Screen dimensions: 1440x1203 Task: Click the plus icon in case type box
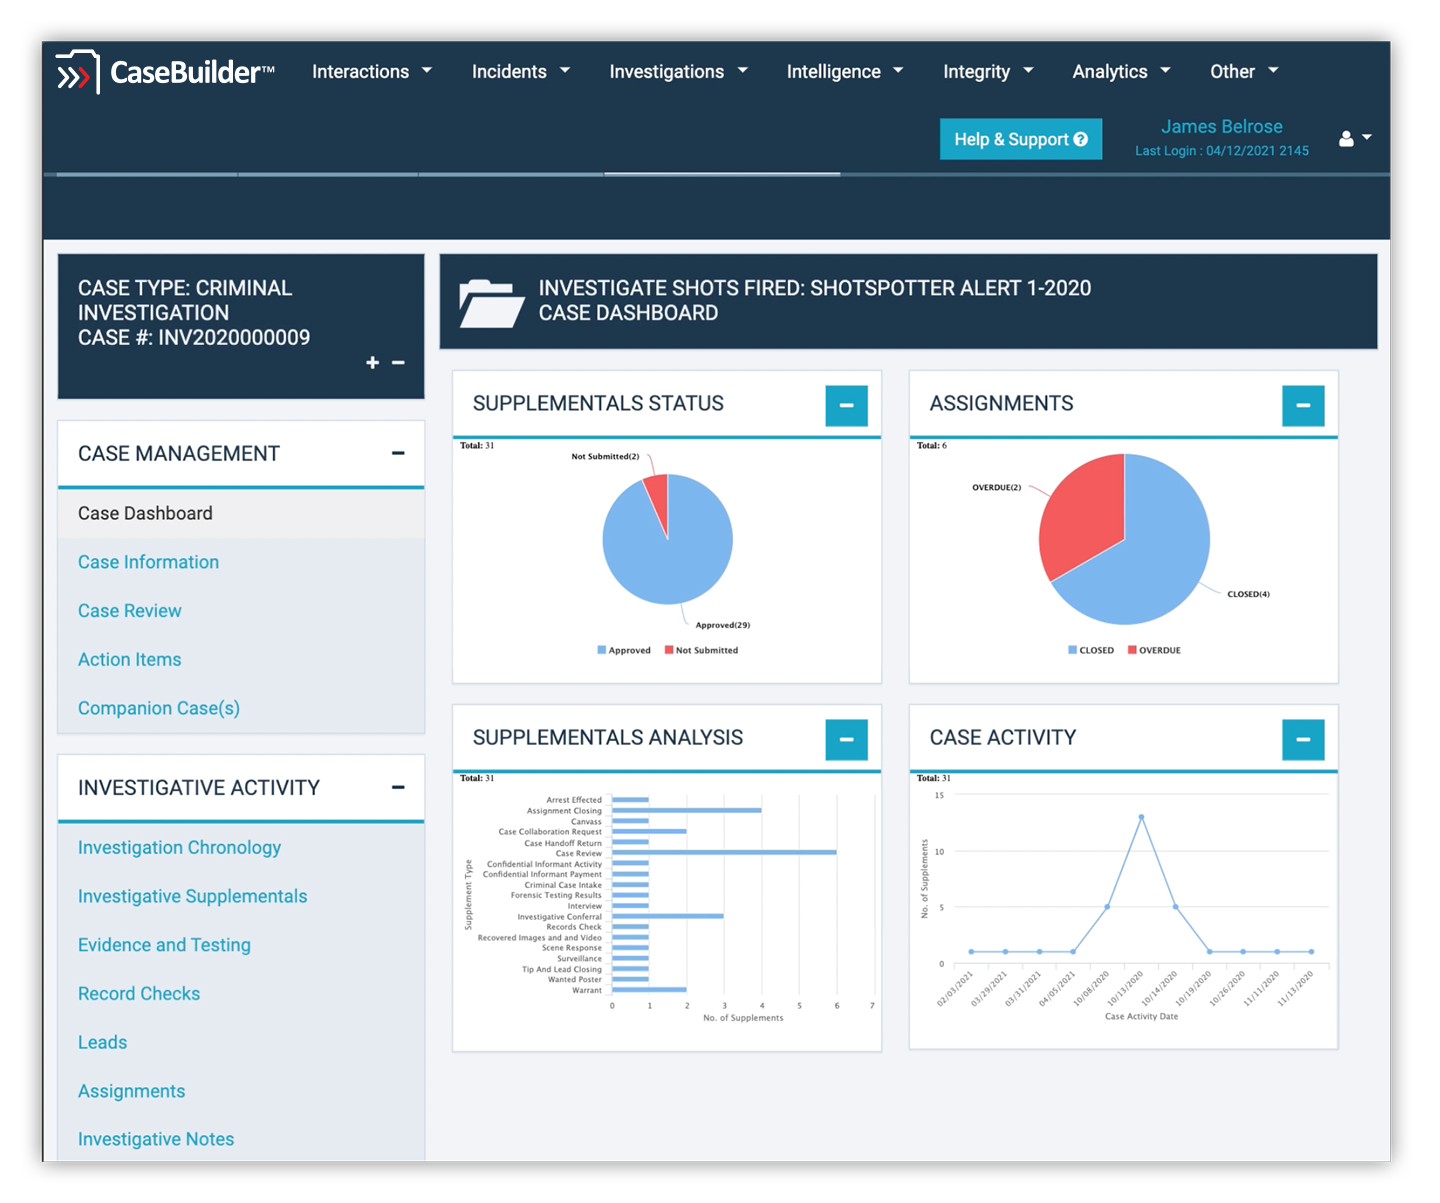372,363
